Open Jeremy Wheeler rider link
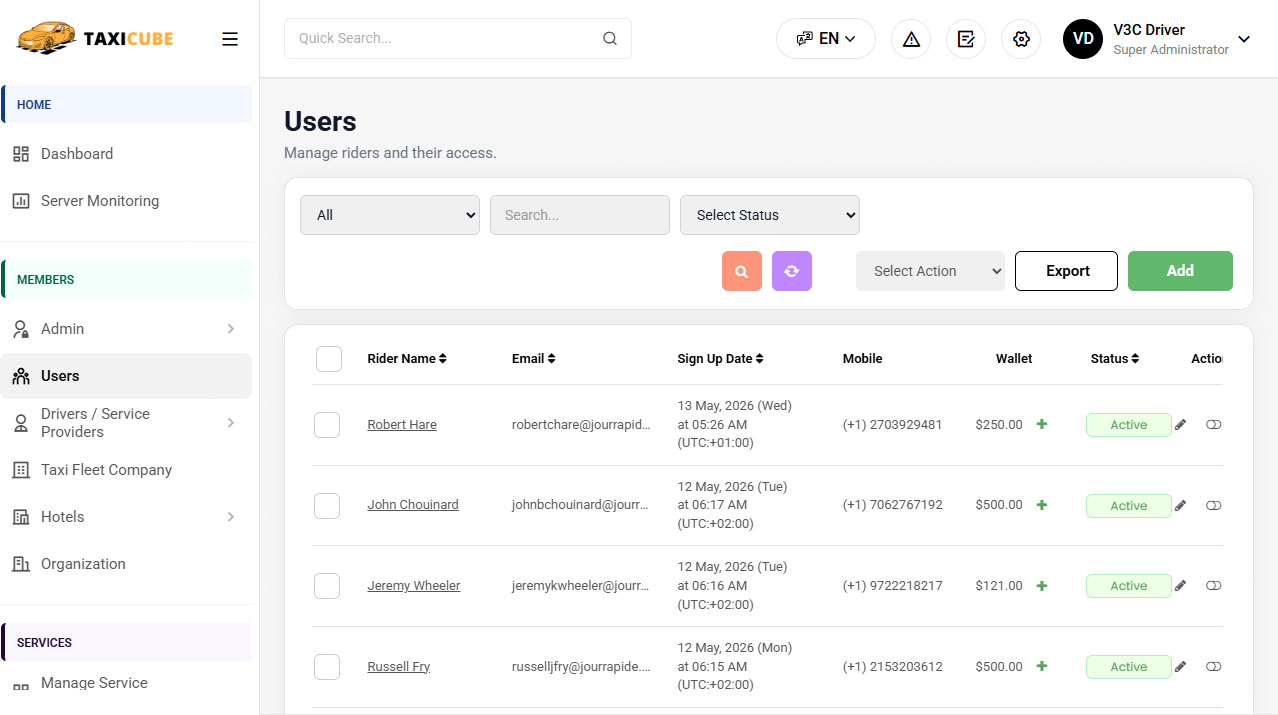 pyautogui.click(x=414, y=586)
